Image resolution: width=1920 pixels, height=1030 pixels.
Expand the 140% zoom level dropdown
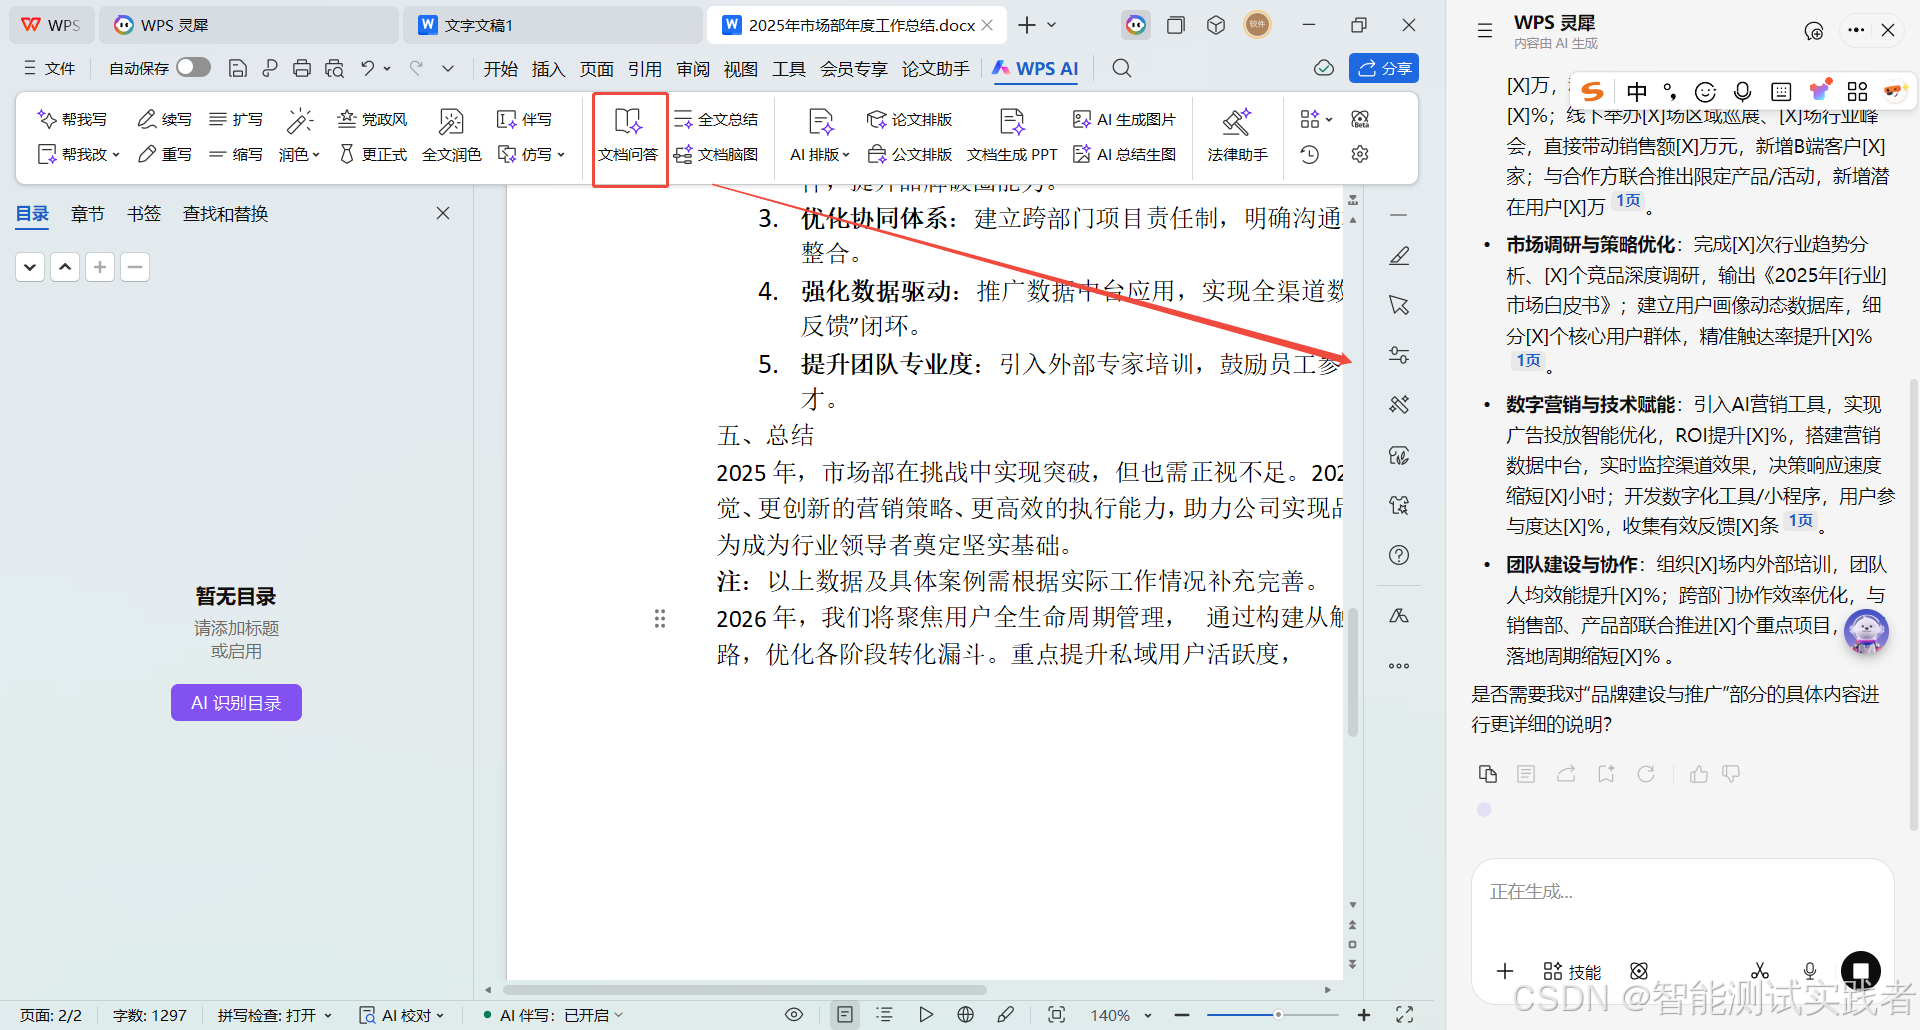coord(1146,1014)
